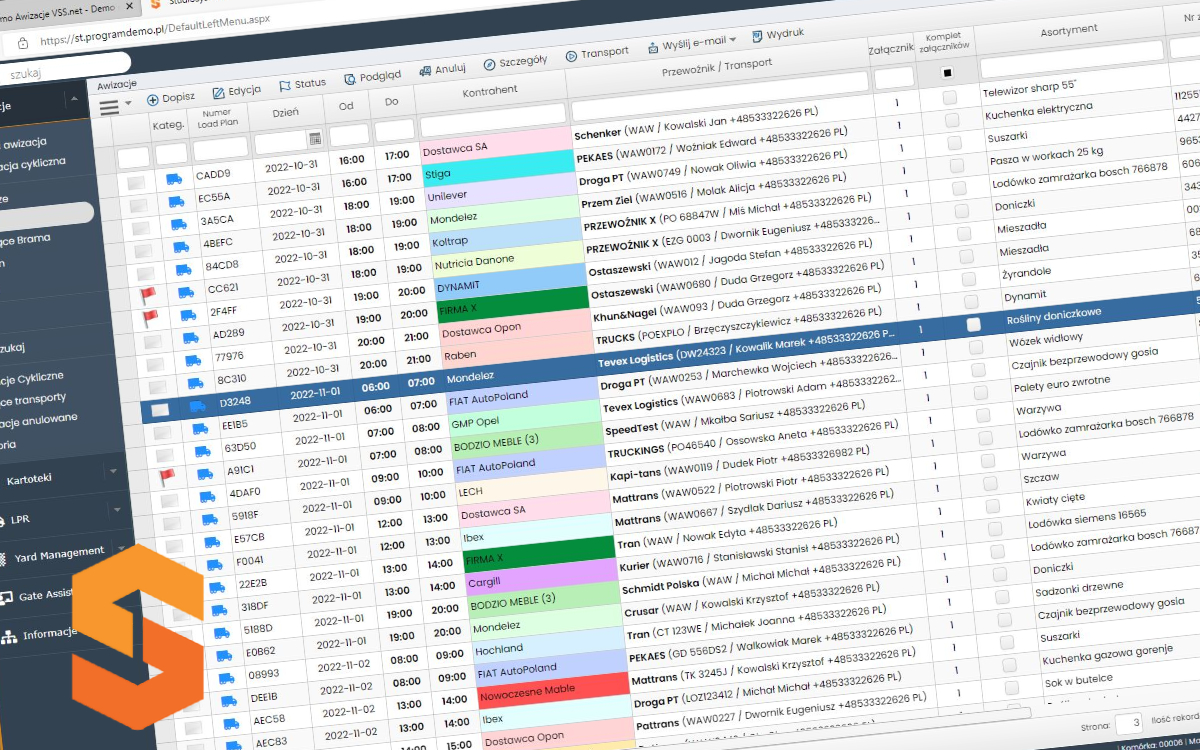Open Wyślij e-mail dropdown
1200x750 pixels.
(x=692, y=42)
